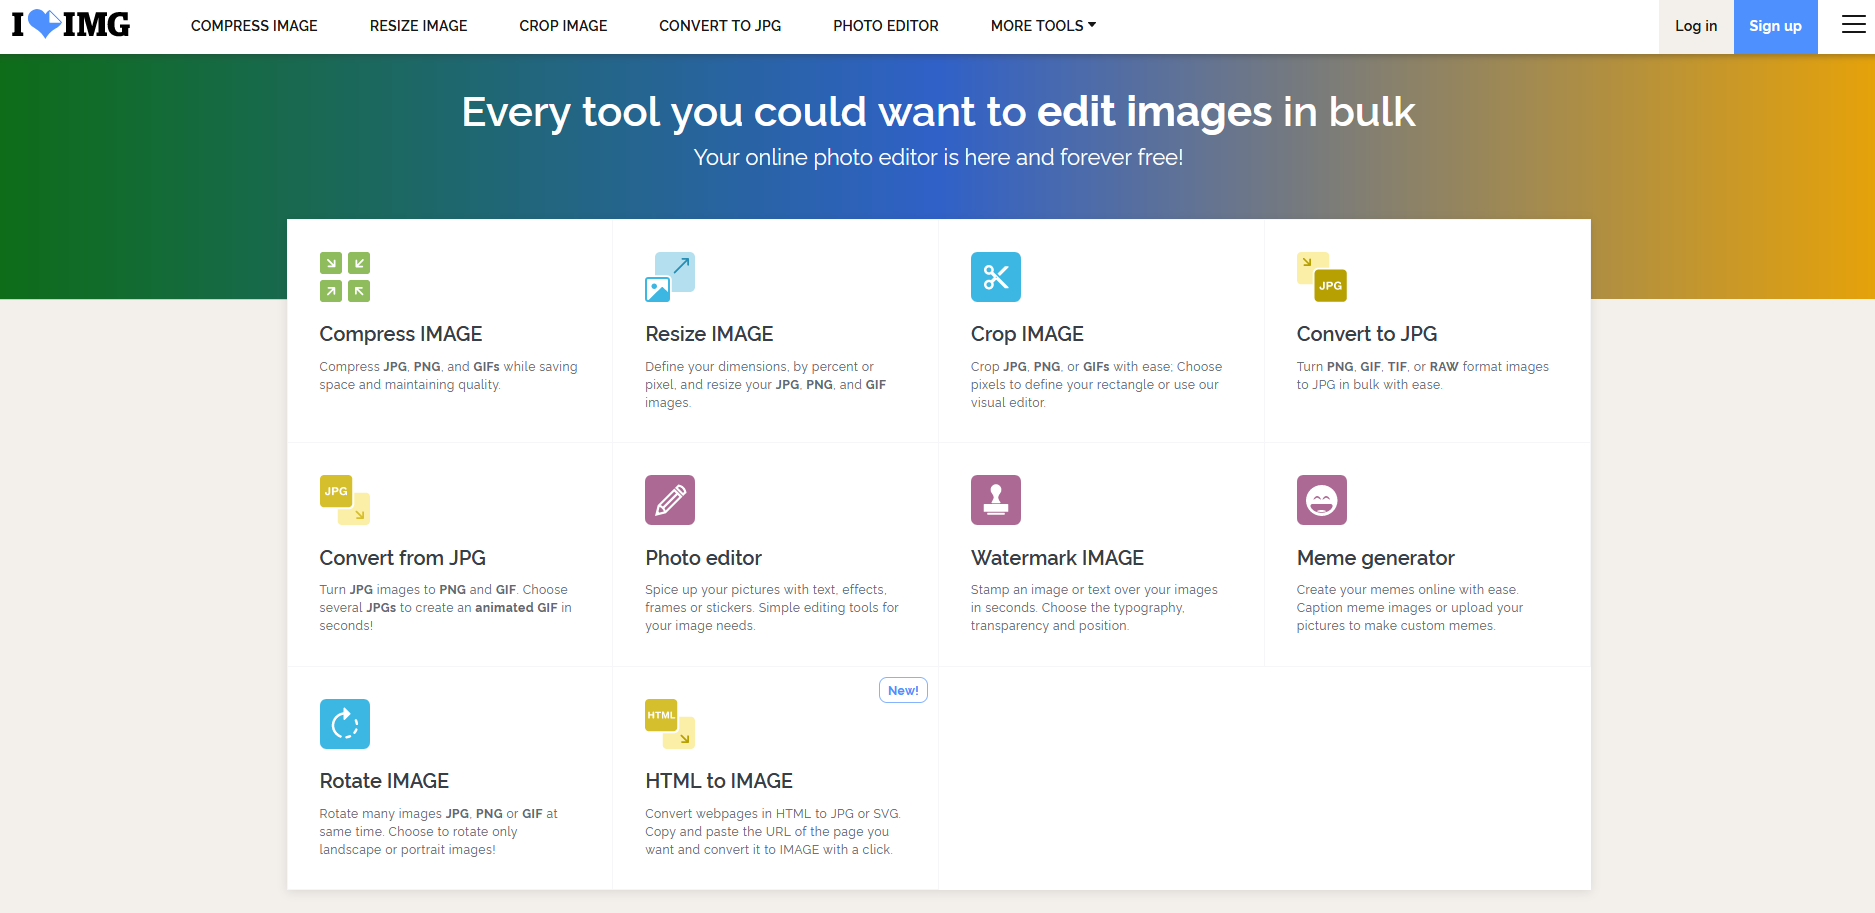Expand the MORE TOOLS dropdown
Screen dimensions: 1875x913
[1043, 26]
